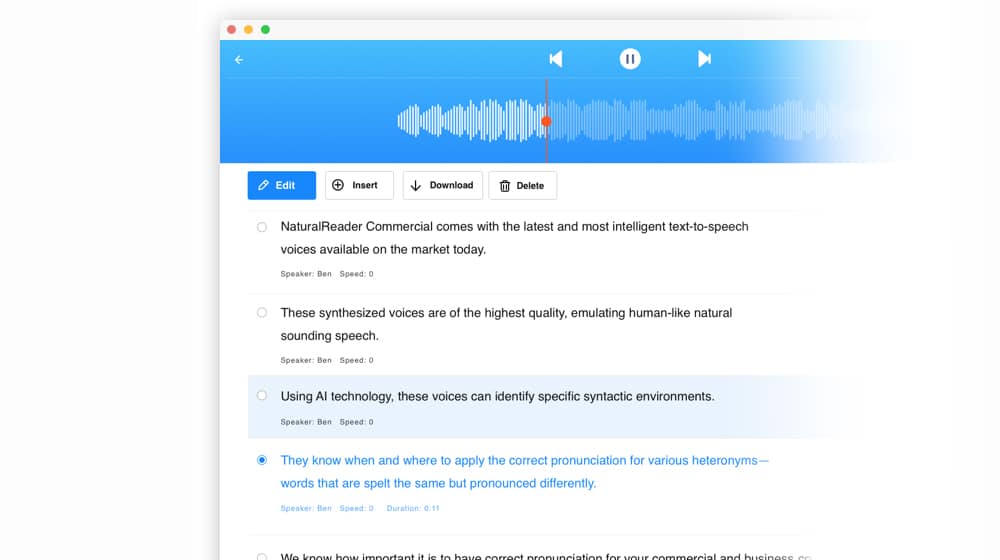Click the down-arrow icon in the Download button
The image size is (1000, 560).
[416, 186]
